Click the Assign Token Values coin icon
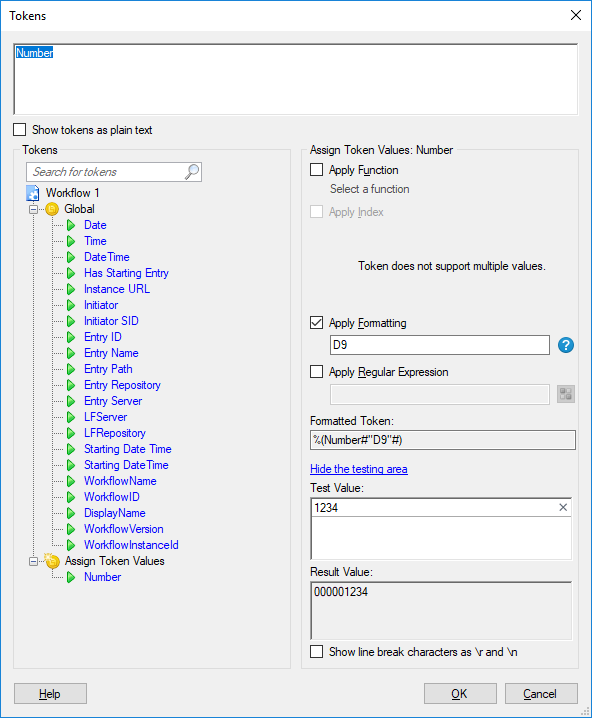592x718 pixels. coord(52,560)
